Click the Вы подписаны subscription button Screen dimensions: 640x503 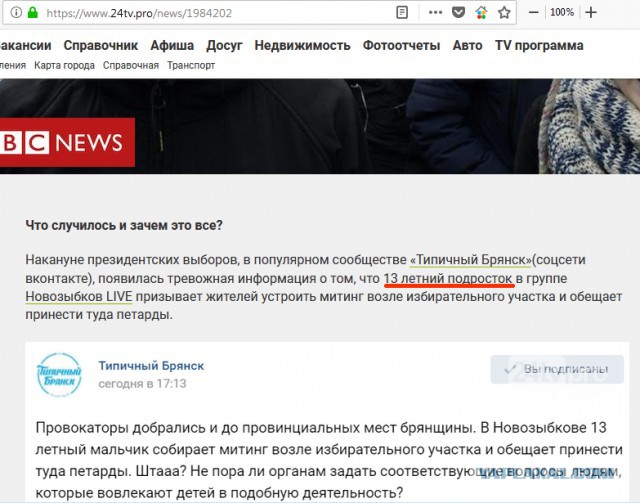pos(557,369)
